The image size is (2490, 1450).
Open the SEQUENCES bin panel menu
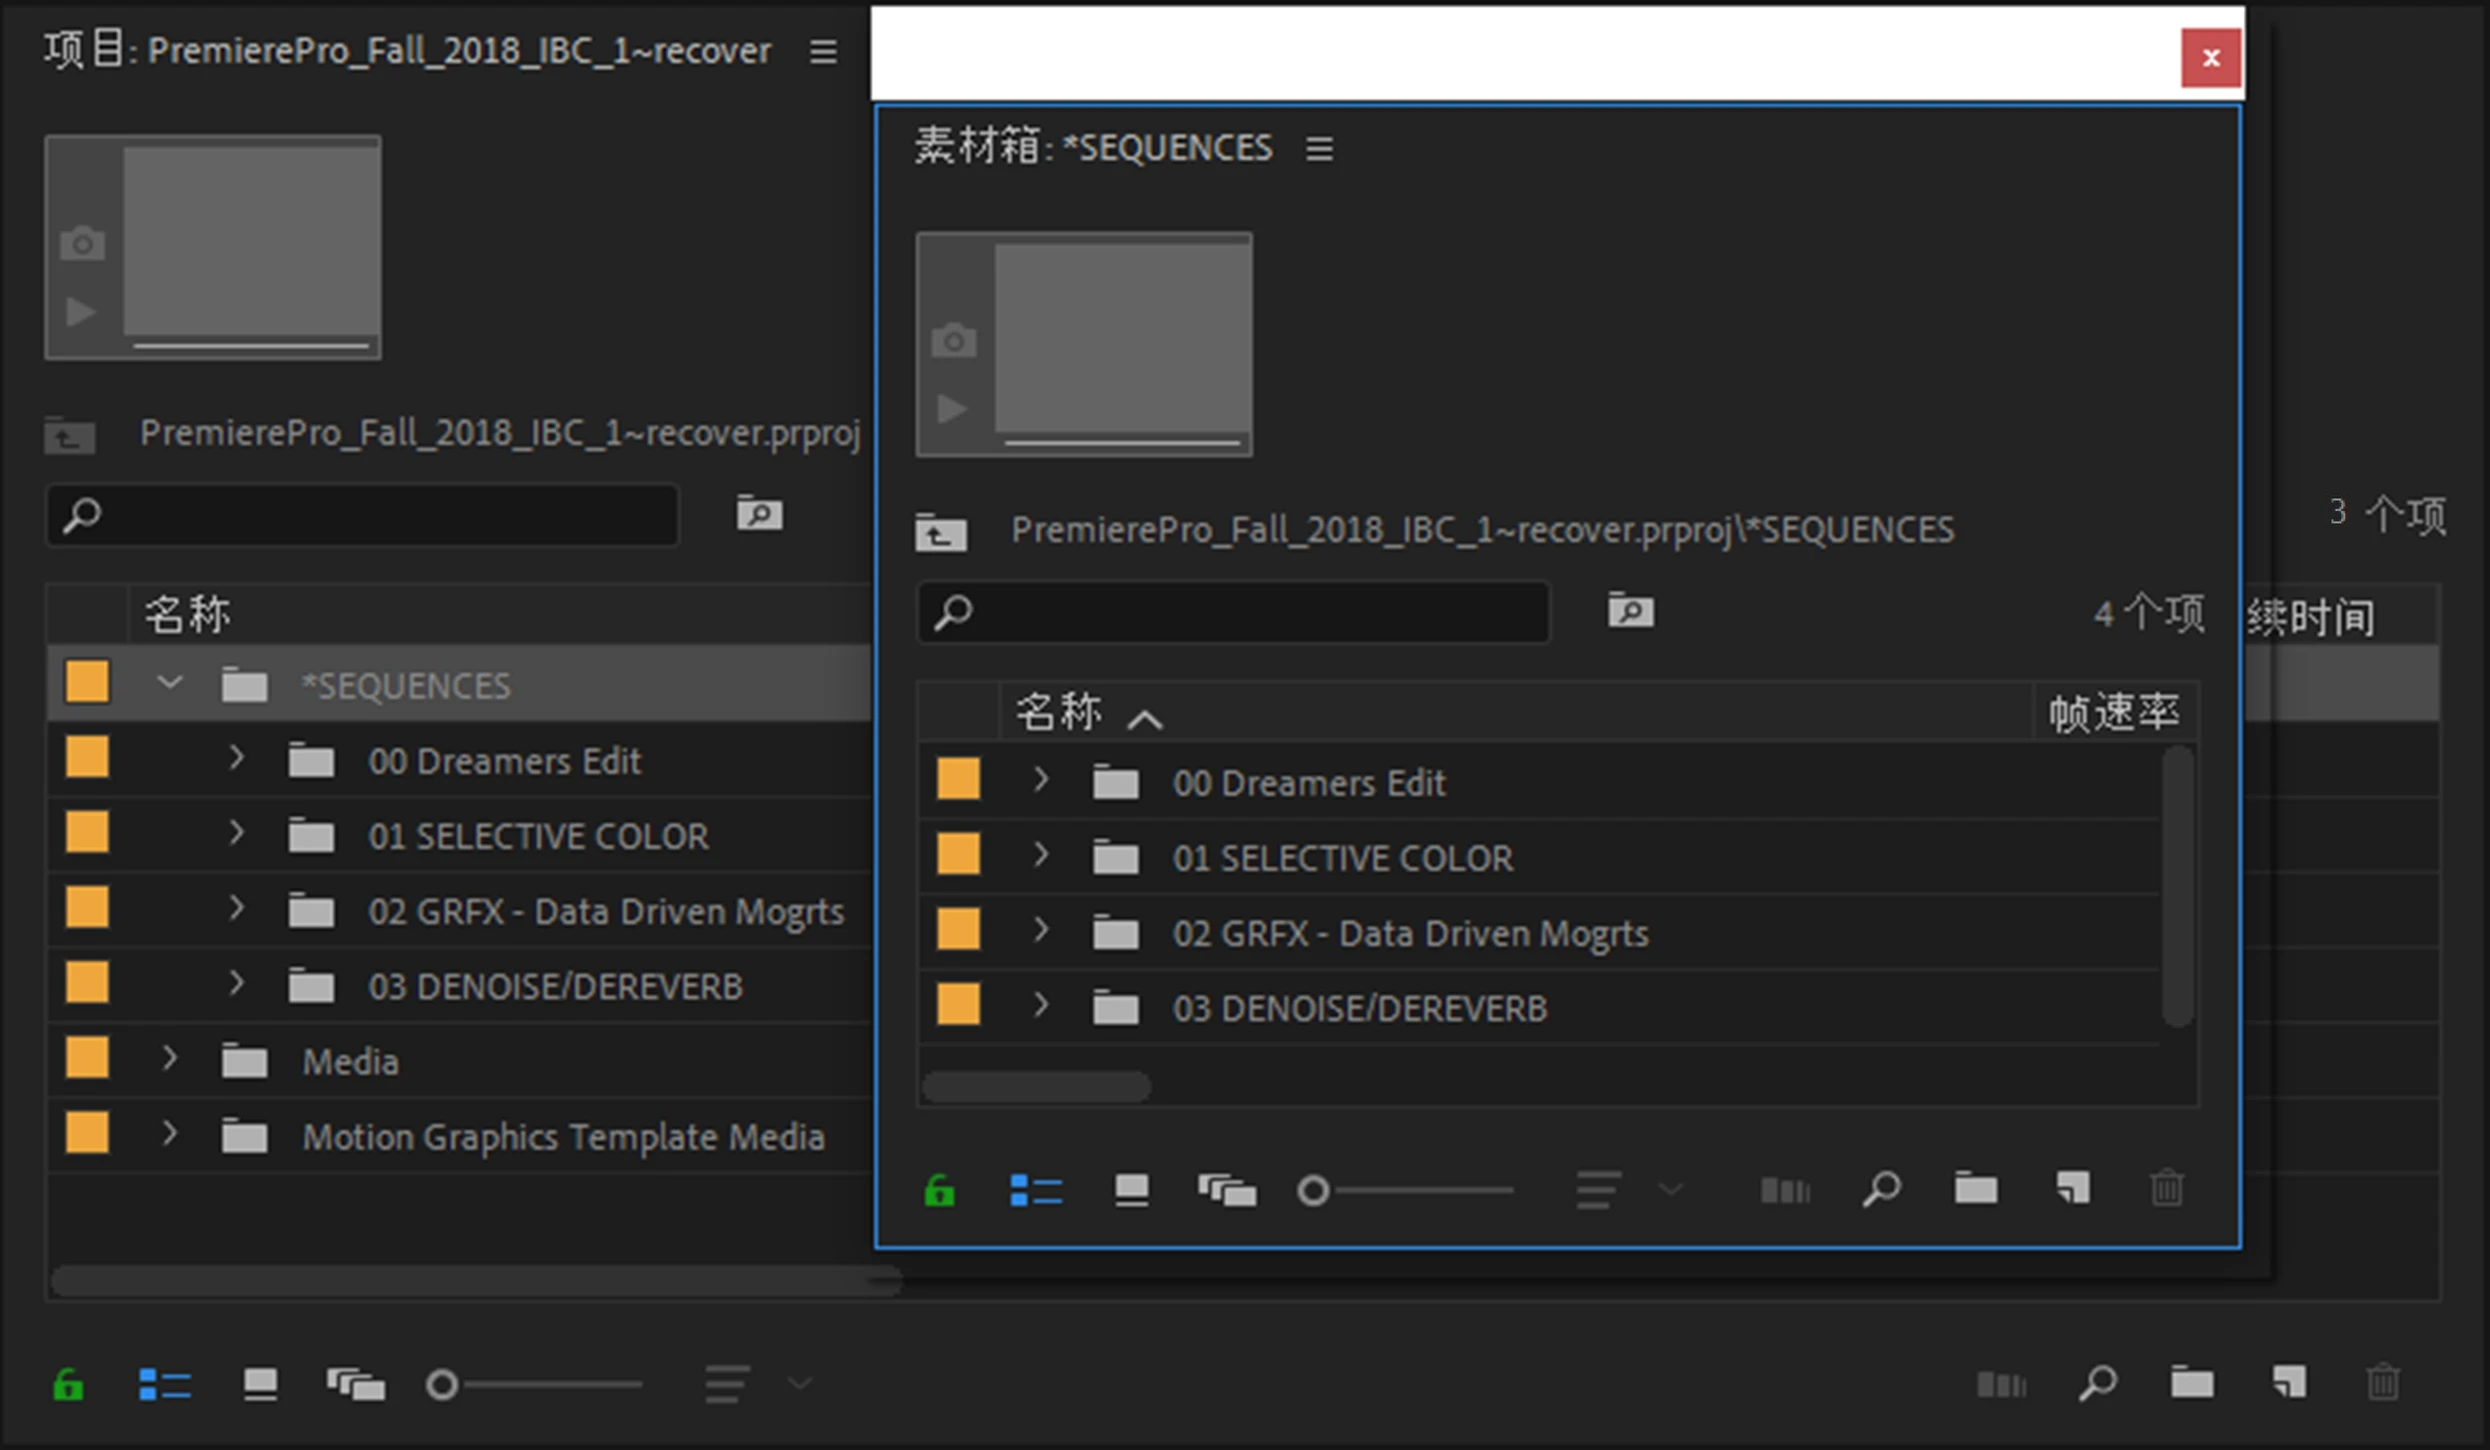click(1319, 148)
